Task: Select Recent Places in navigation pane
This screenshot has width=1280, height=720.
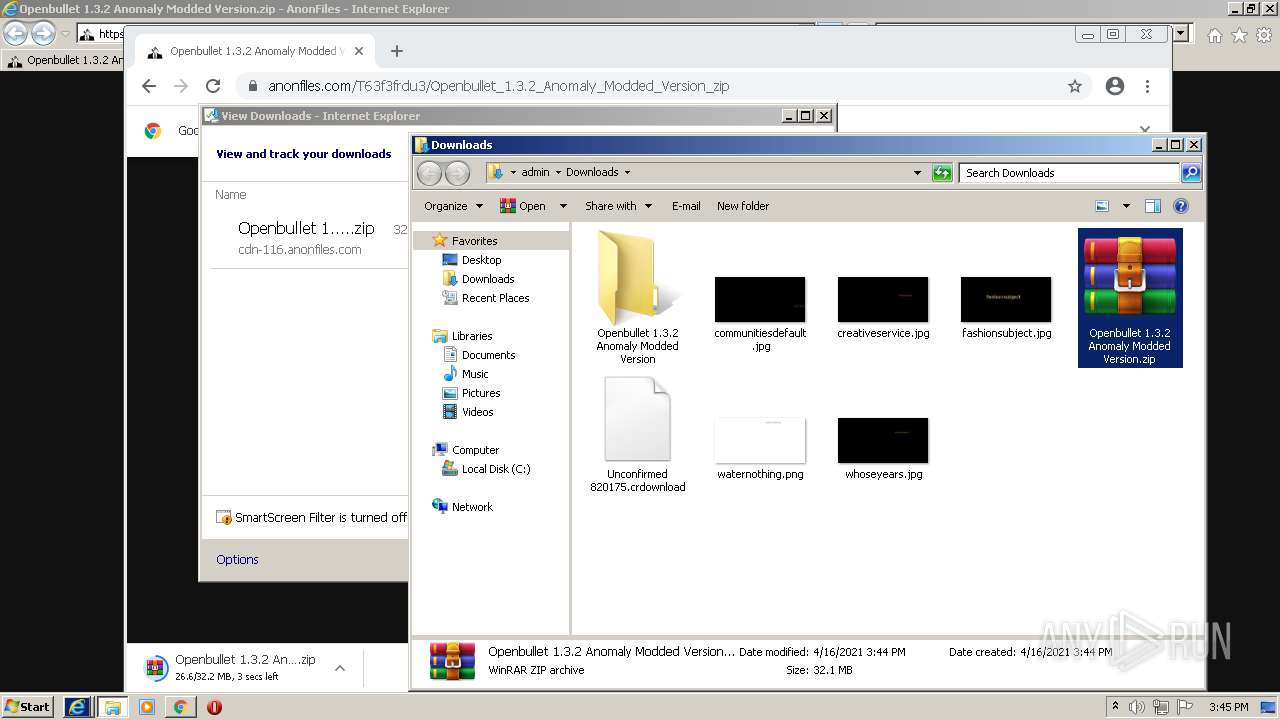Action: tap(495, 298)
